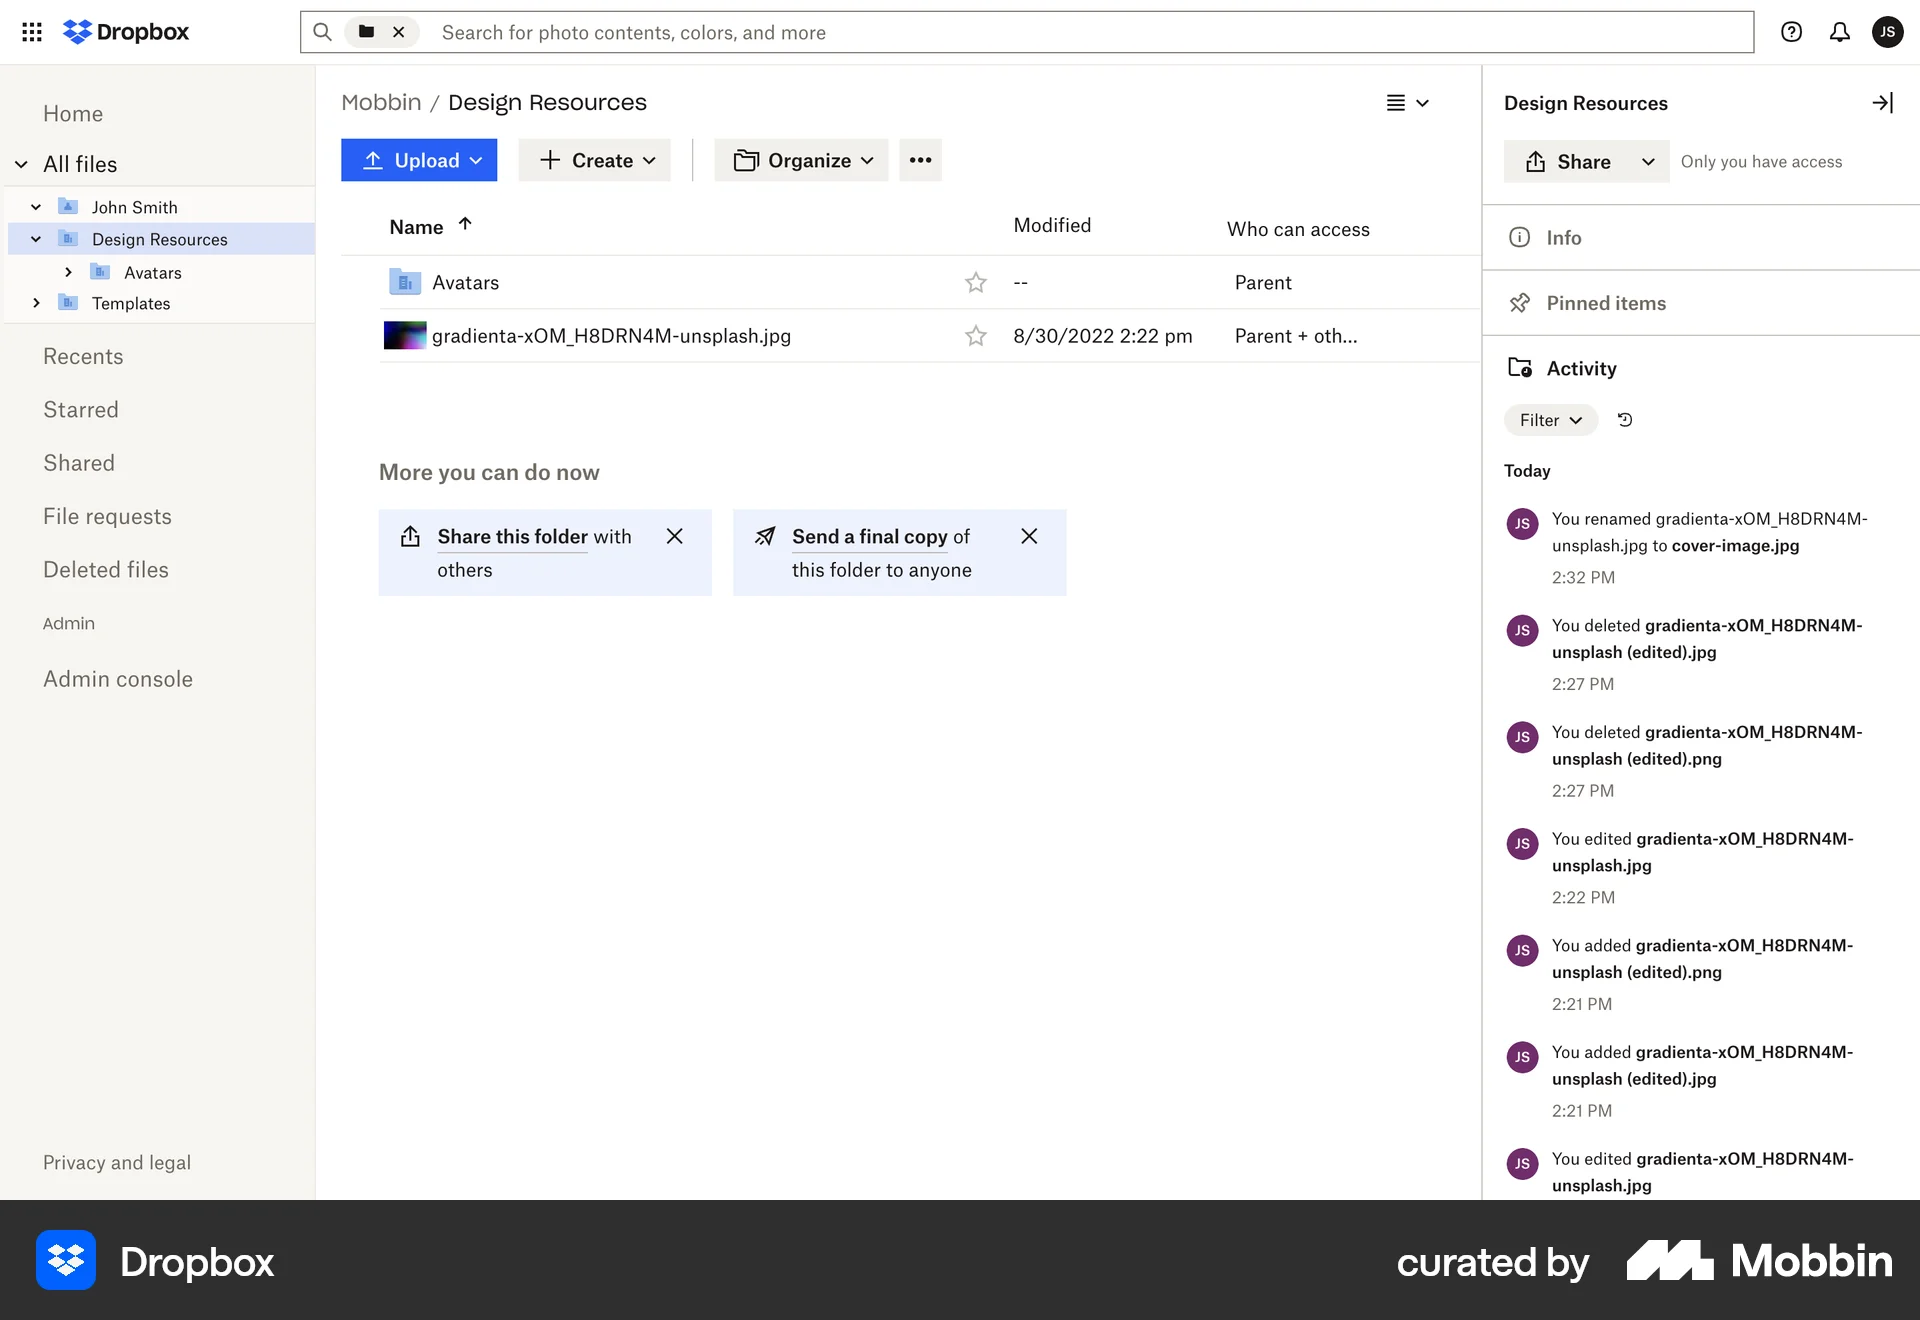This screenshot has width=1920, height=1320.
Task: Open the help icon in the top bar
Action: click(x=1790, y=32)
